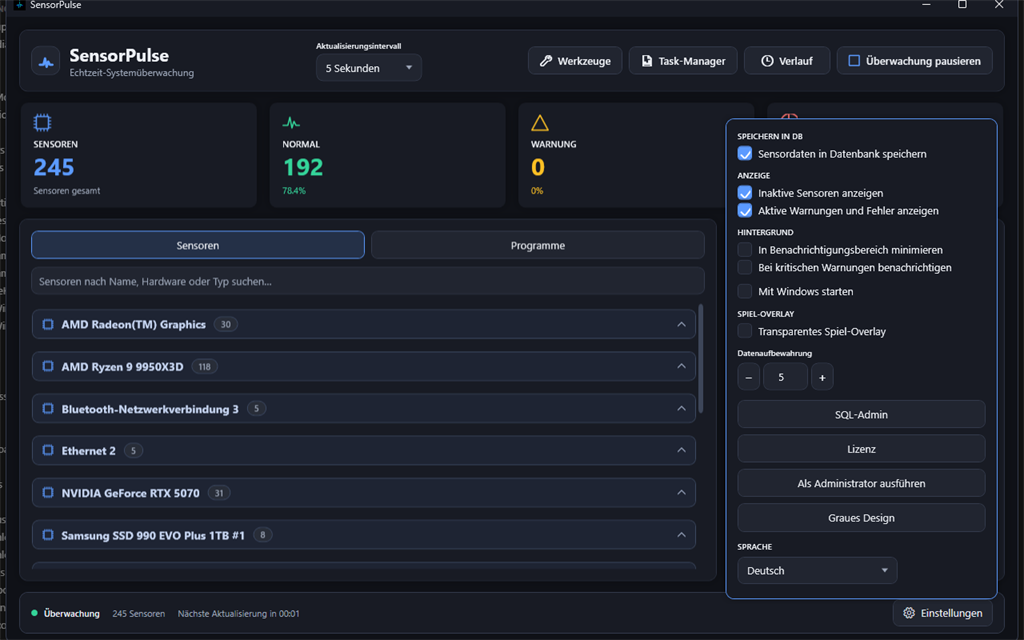
Task: Uncheck Inaktive Sensoren anzeigen
Action: (744, 193)
